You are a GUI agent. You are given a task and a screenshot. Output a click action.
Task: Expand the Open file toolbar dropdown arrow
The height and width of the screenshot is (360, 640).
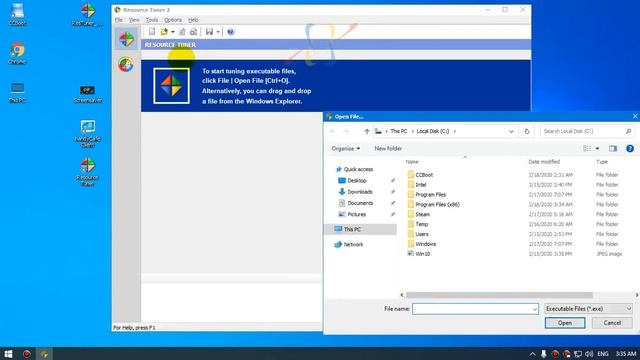point(173,32)
